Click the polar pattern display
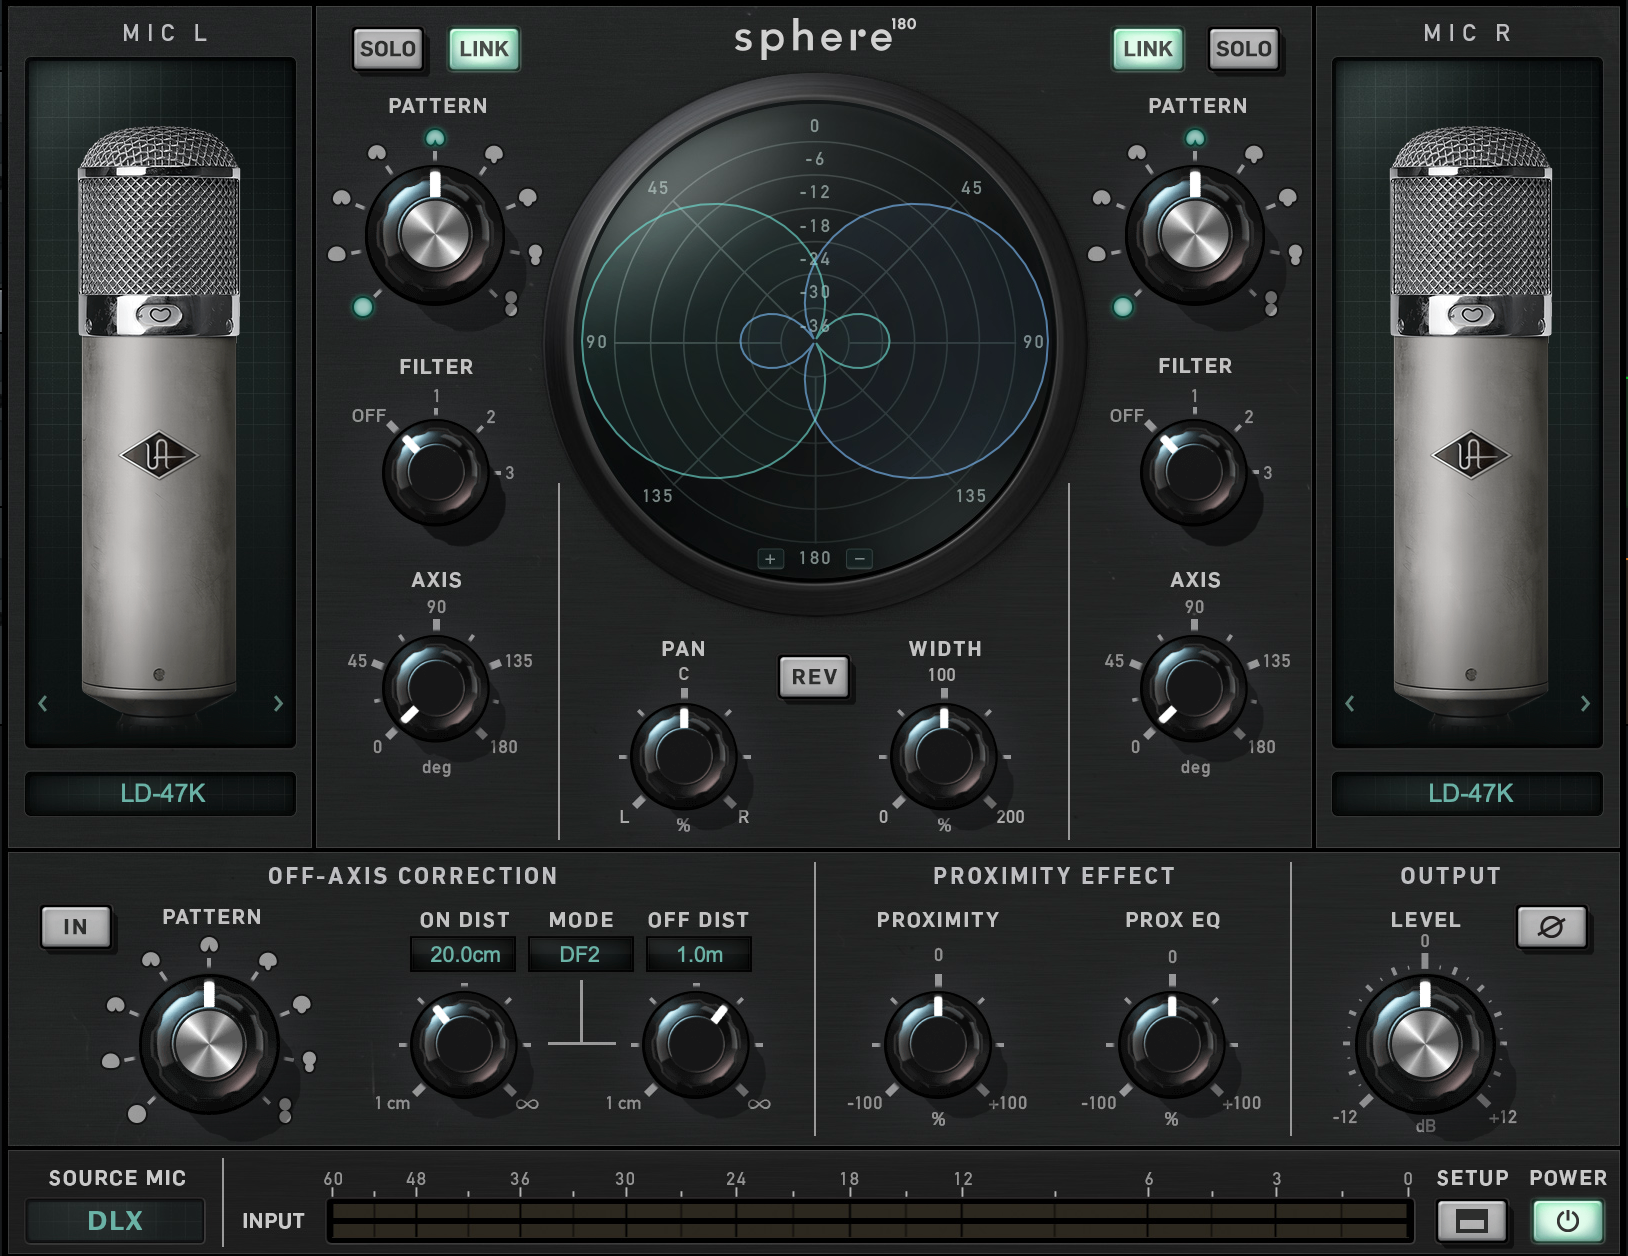Image resolution: width=1628 pixels, height=1256 pixels. pyautogui.click(x=815, y=341)
